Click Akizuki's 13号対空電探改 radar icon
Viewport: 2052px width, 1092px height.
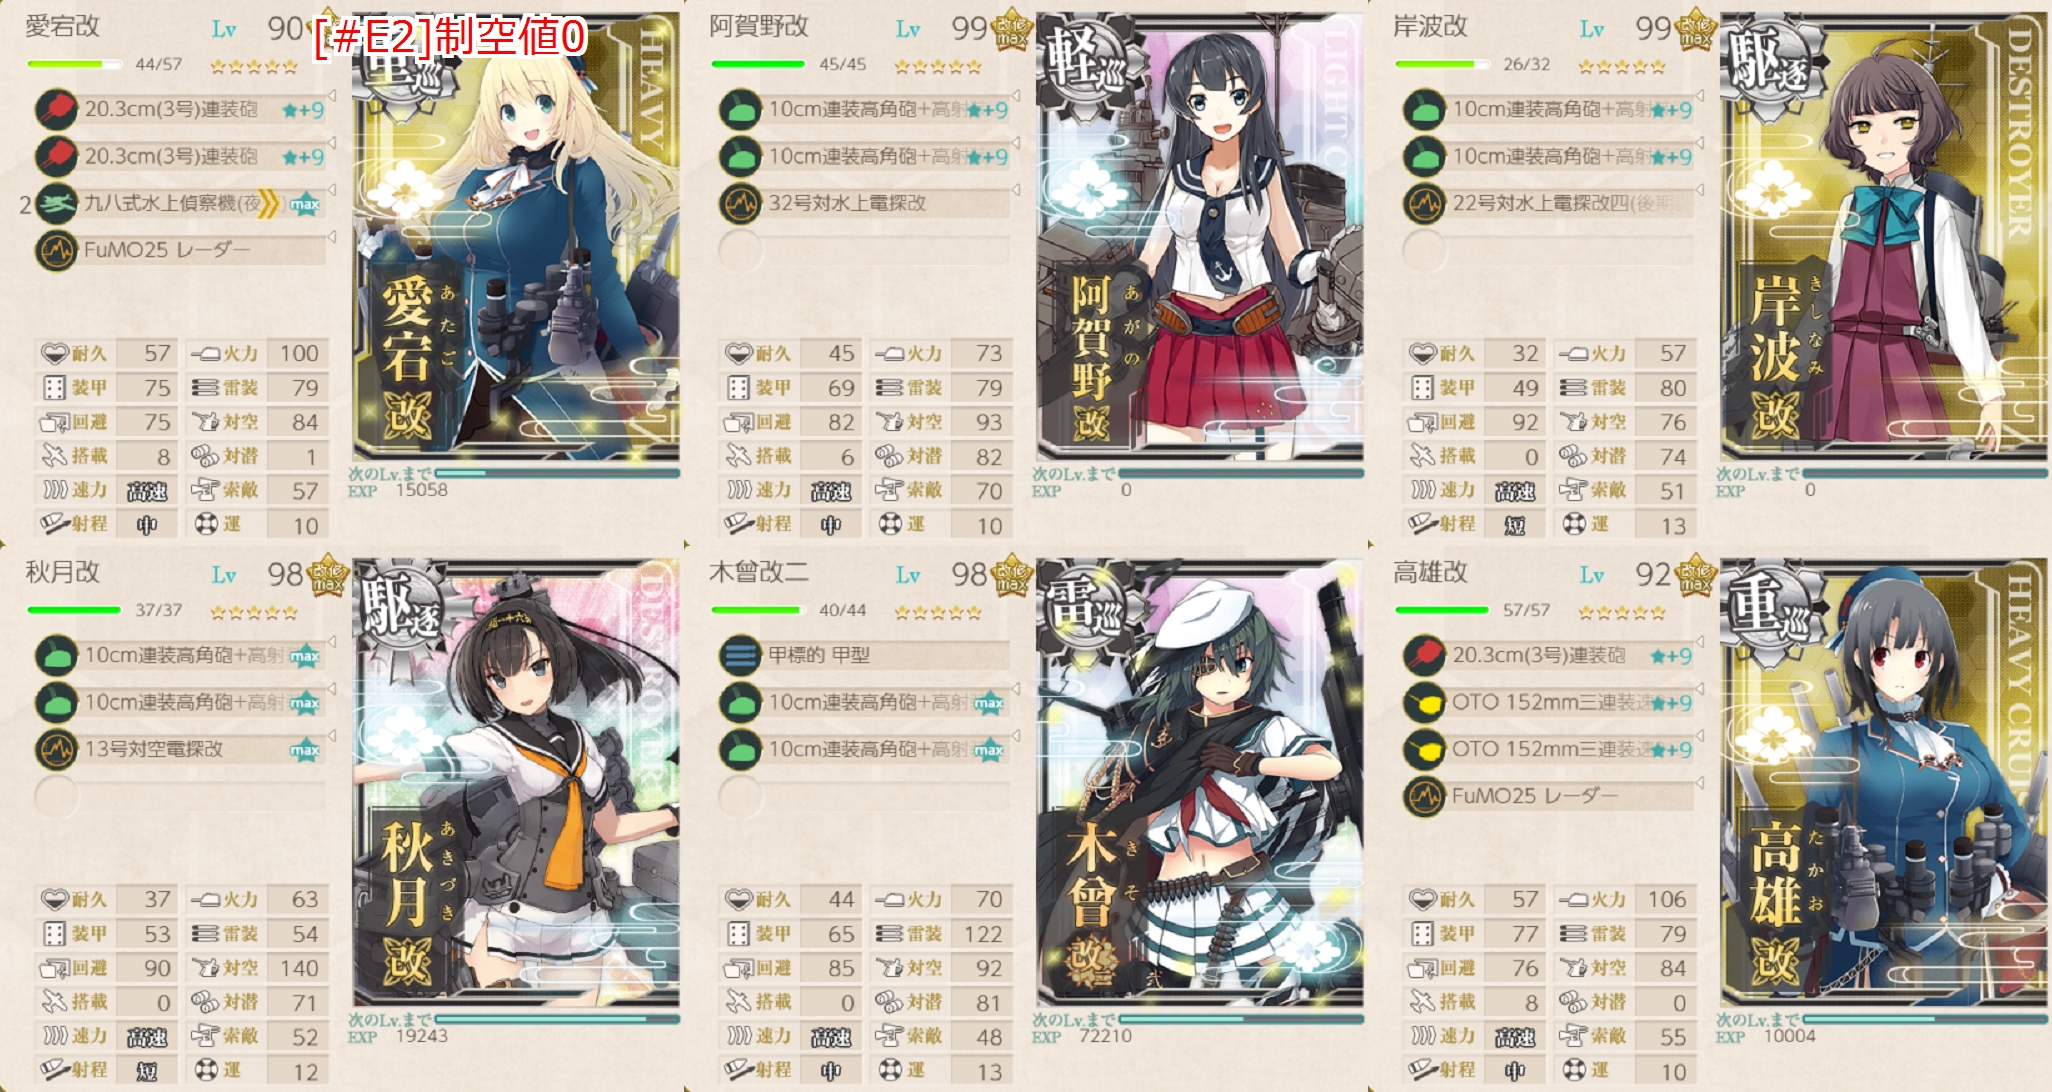pos(56,749)
